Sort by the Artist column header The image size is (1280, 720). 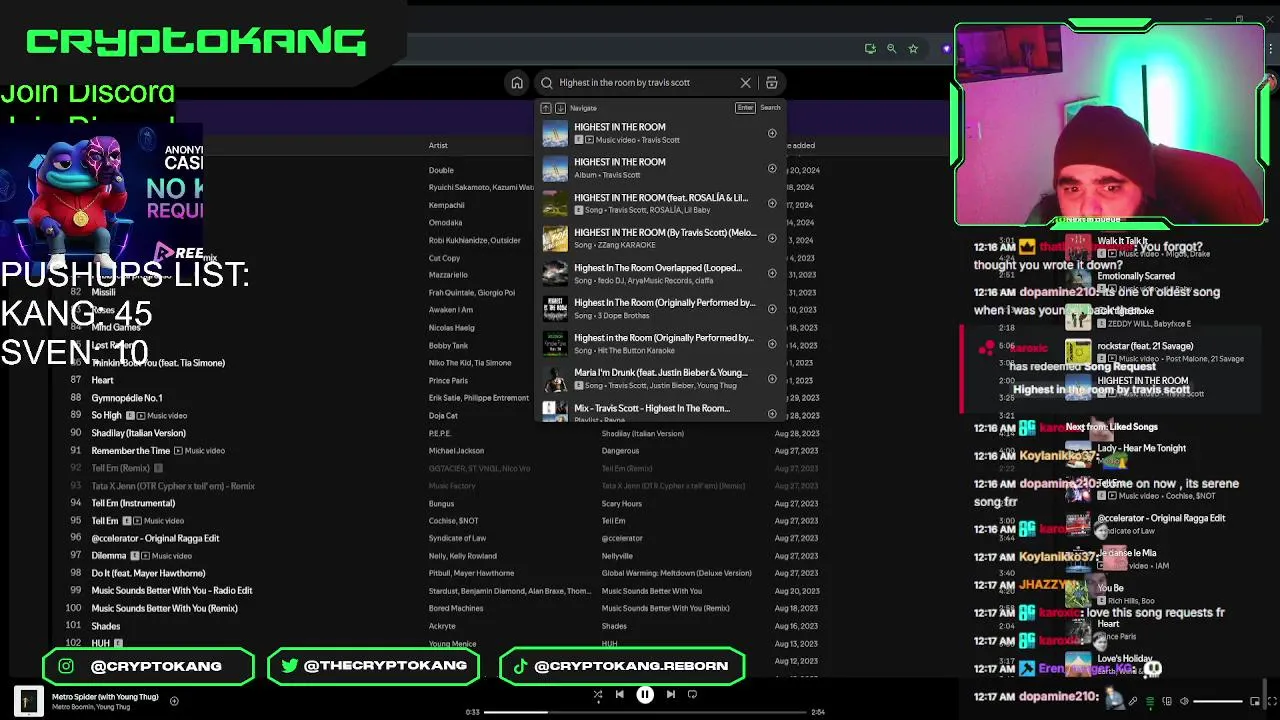click(x=438, y=145)
